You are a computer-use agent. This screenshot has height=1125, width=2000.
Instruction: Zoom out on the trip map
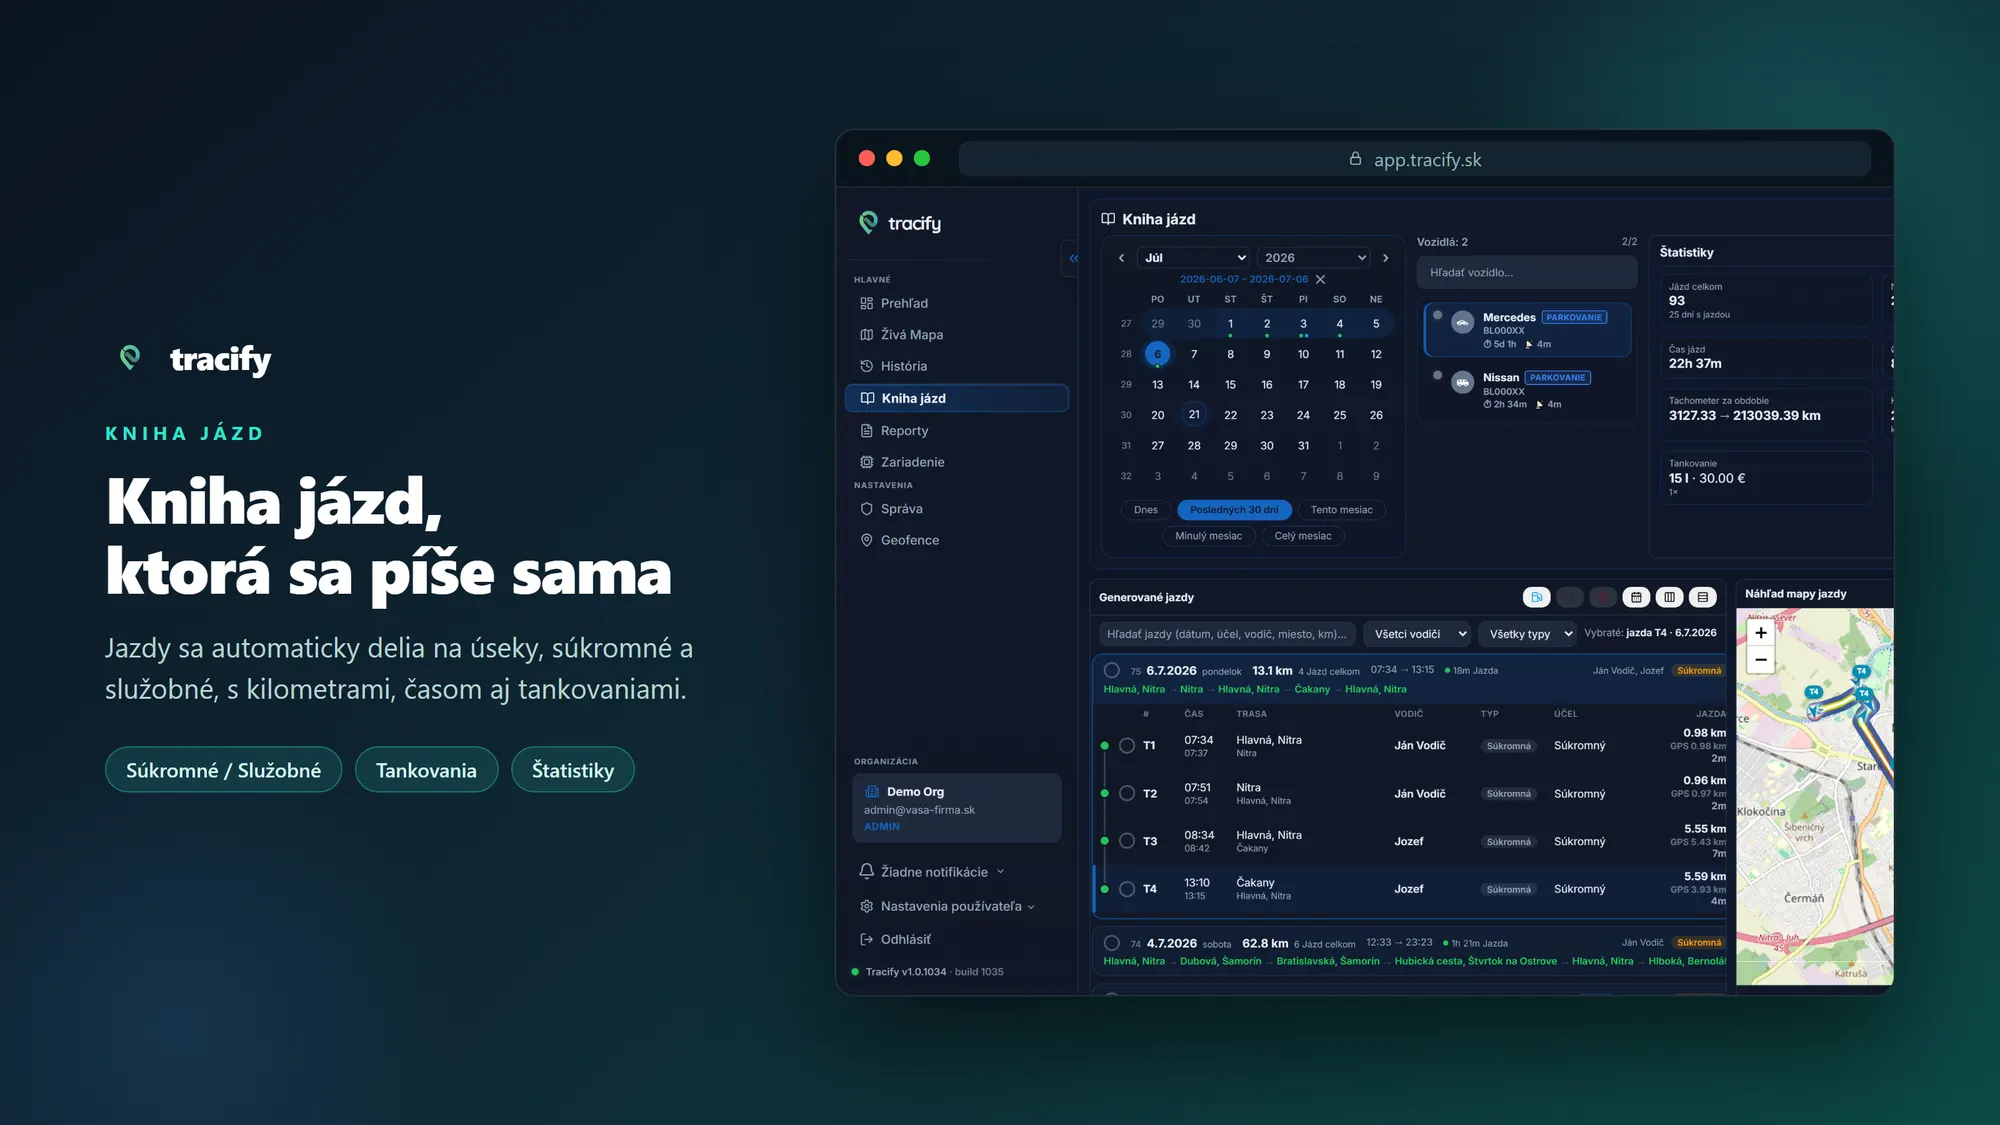click(x=1761, y=660)
